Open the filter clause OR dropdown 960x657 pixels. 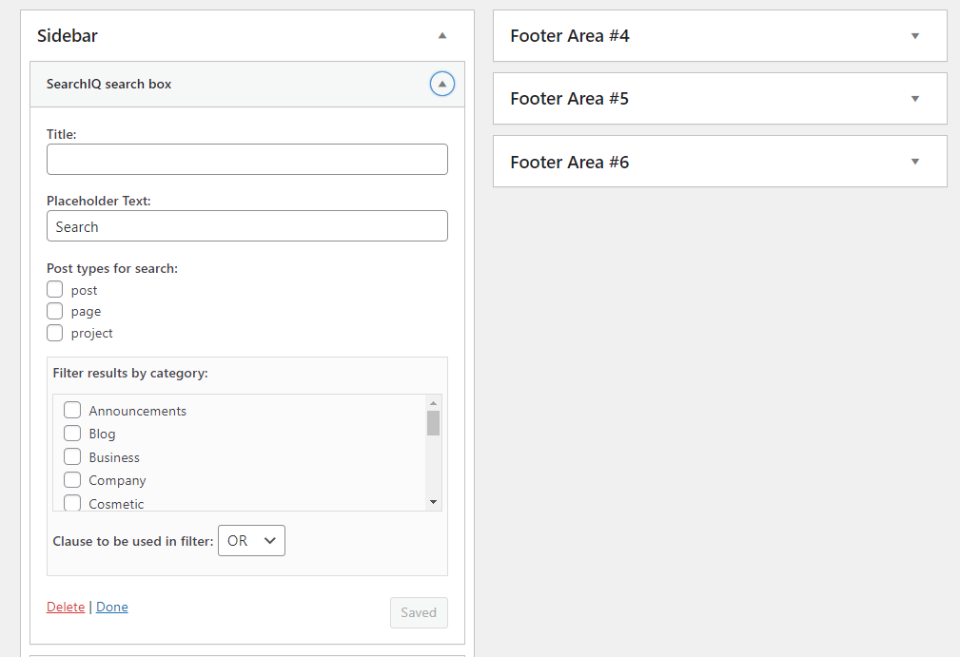point(251,541)
